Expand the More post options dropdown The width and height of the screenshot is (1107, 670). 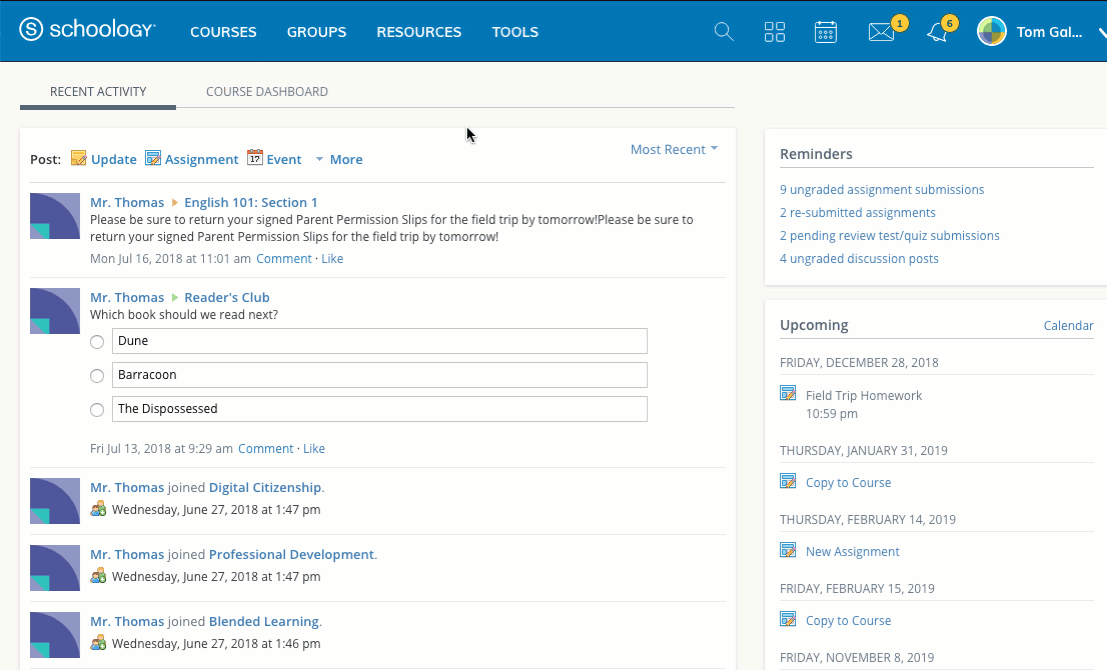[x=339, y=159]
